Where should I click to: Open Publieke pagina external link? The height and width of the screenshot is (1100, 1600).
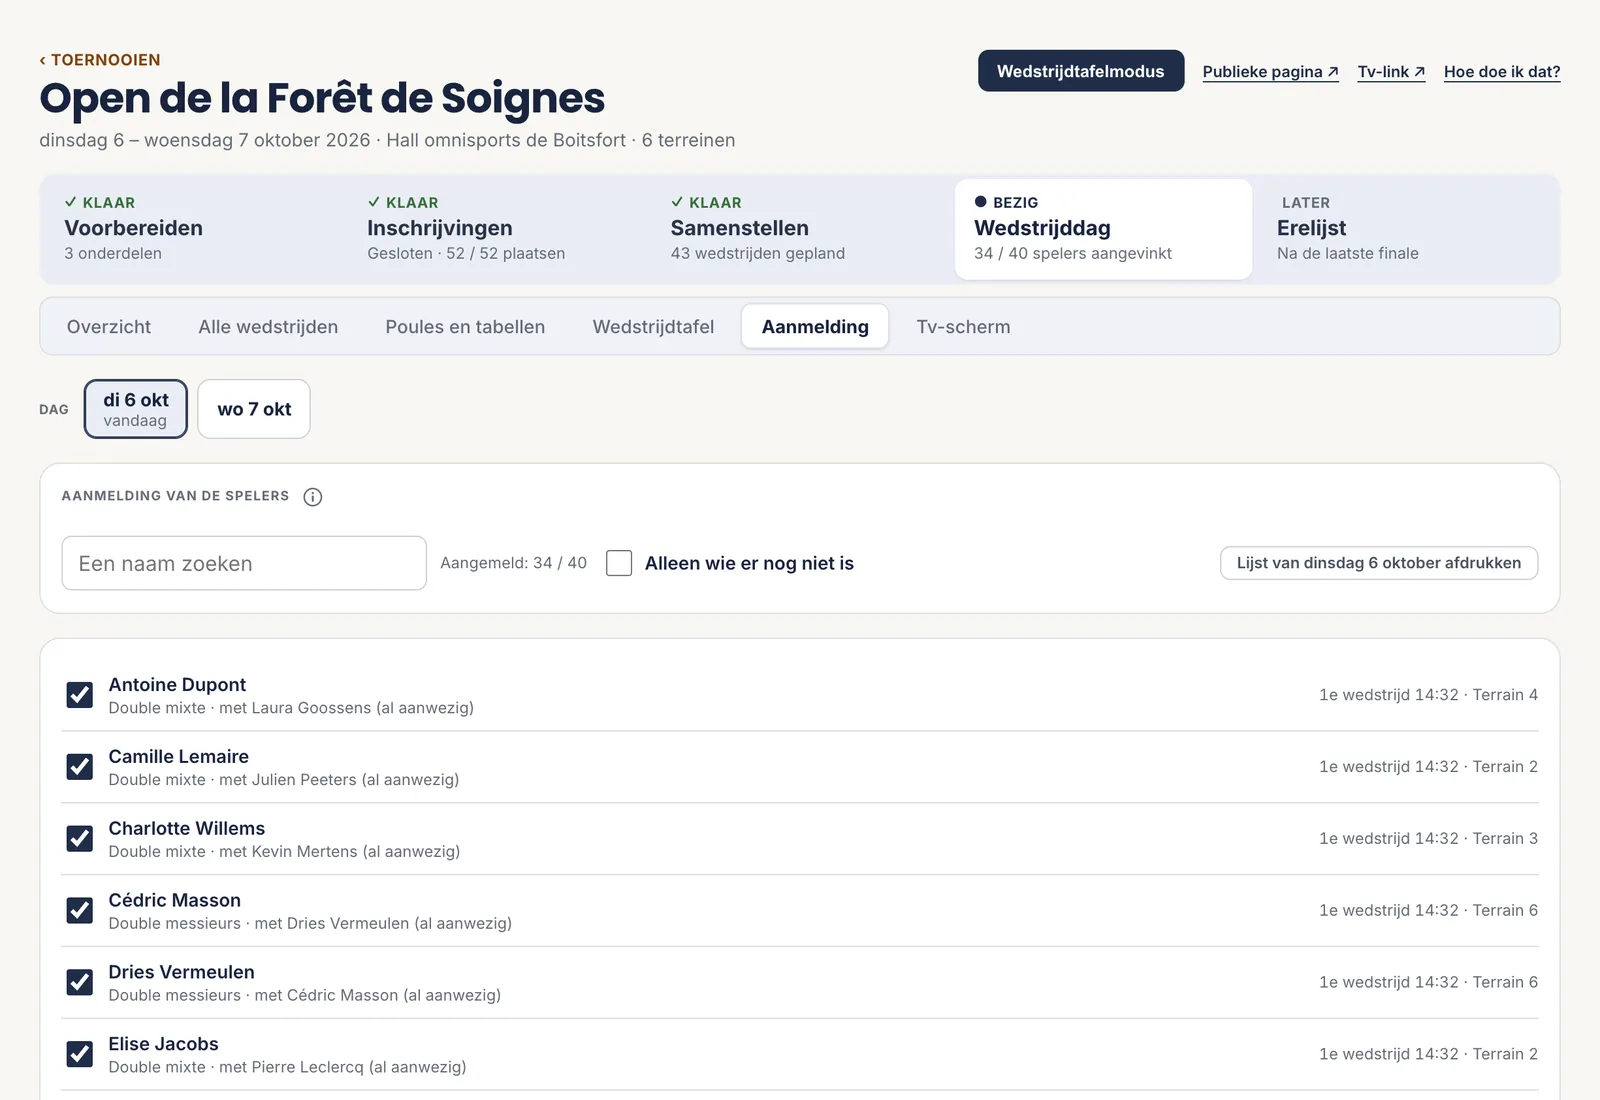tap(1270, 72)
